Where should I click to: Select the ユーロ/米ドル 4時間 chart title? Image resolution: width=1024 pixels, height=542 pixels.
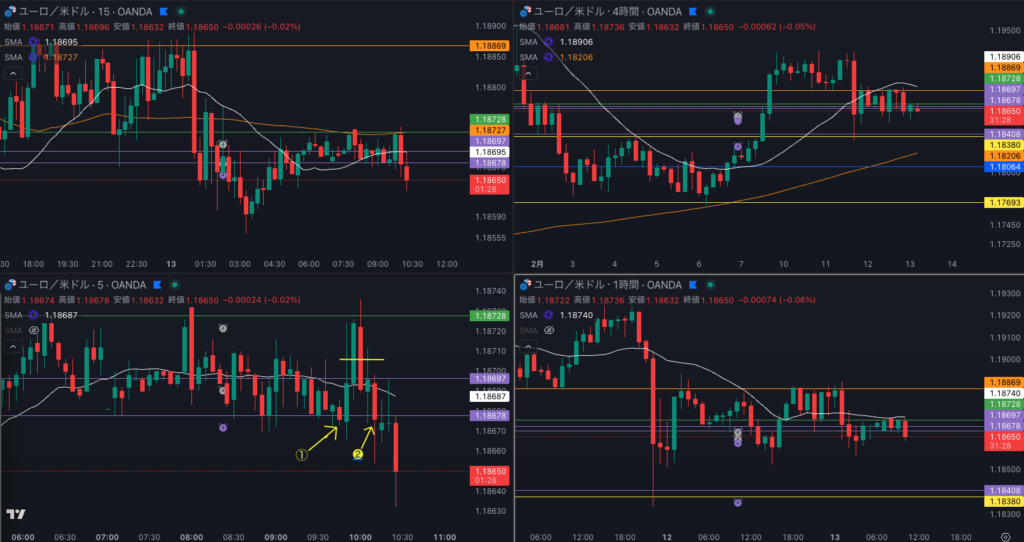[x=600, y=11]
